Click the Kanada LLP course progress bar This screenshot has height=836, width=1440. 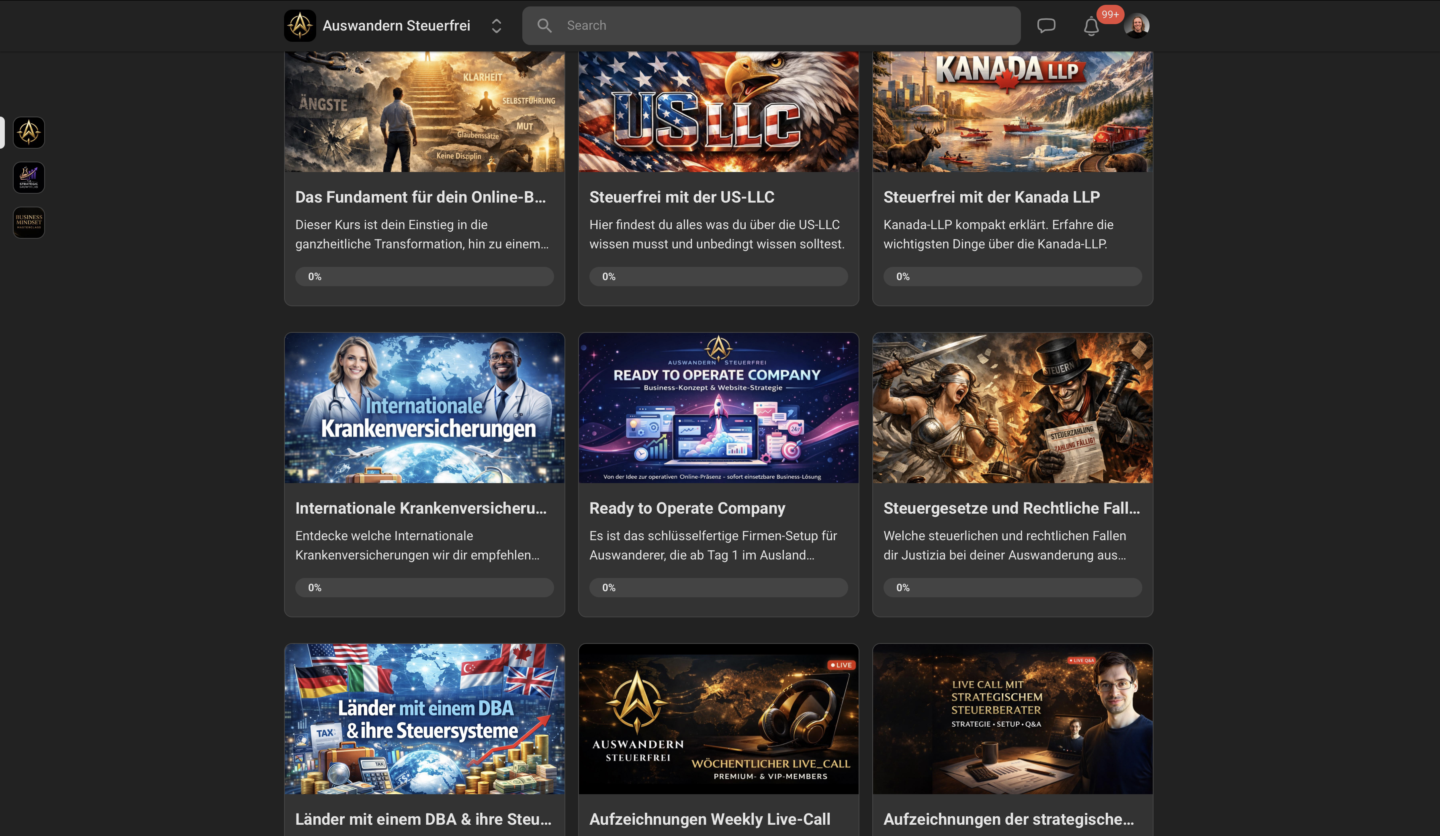[1013, 276]
